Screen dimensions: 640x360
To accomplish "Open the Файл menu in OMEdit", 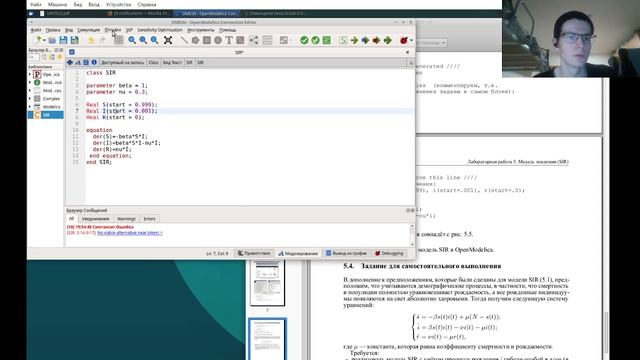I will pos(36,30).
